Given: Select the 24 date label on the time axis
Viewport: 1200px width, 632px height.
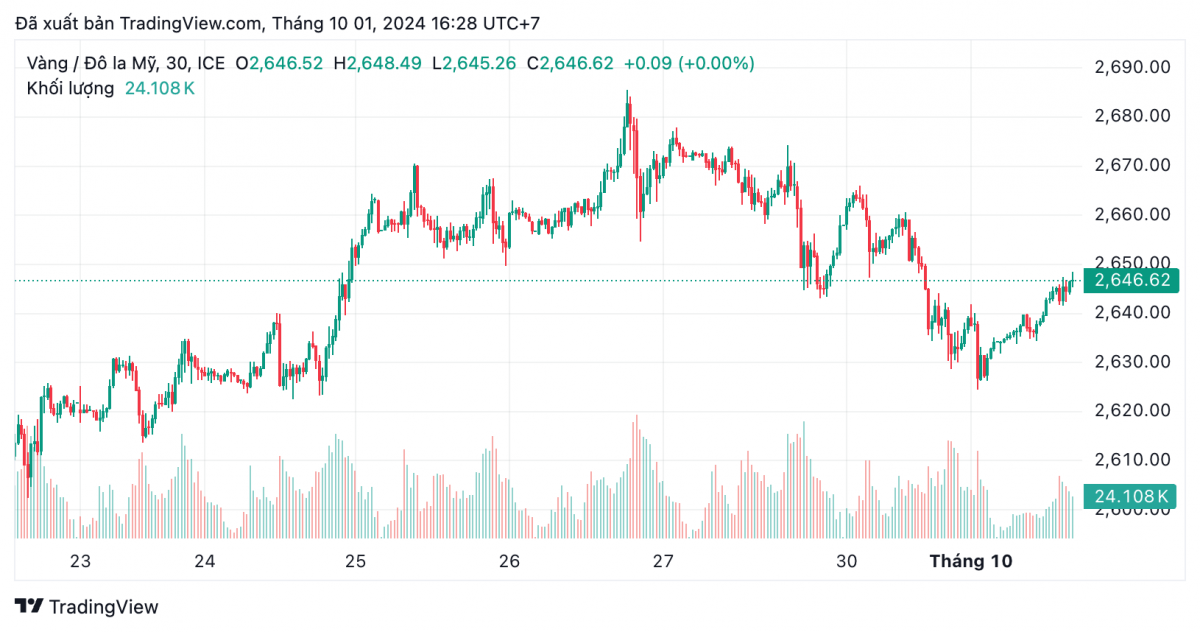Looking at the screenshot, I should (205, 562).
